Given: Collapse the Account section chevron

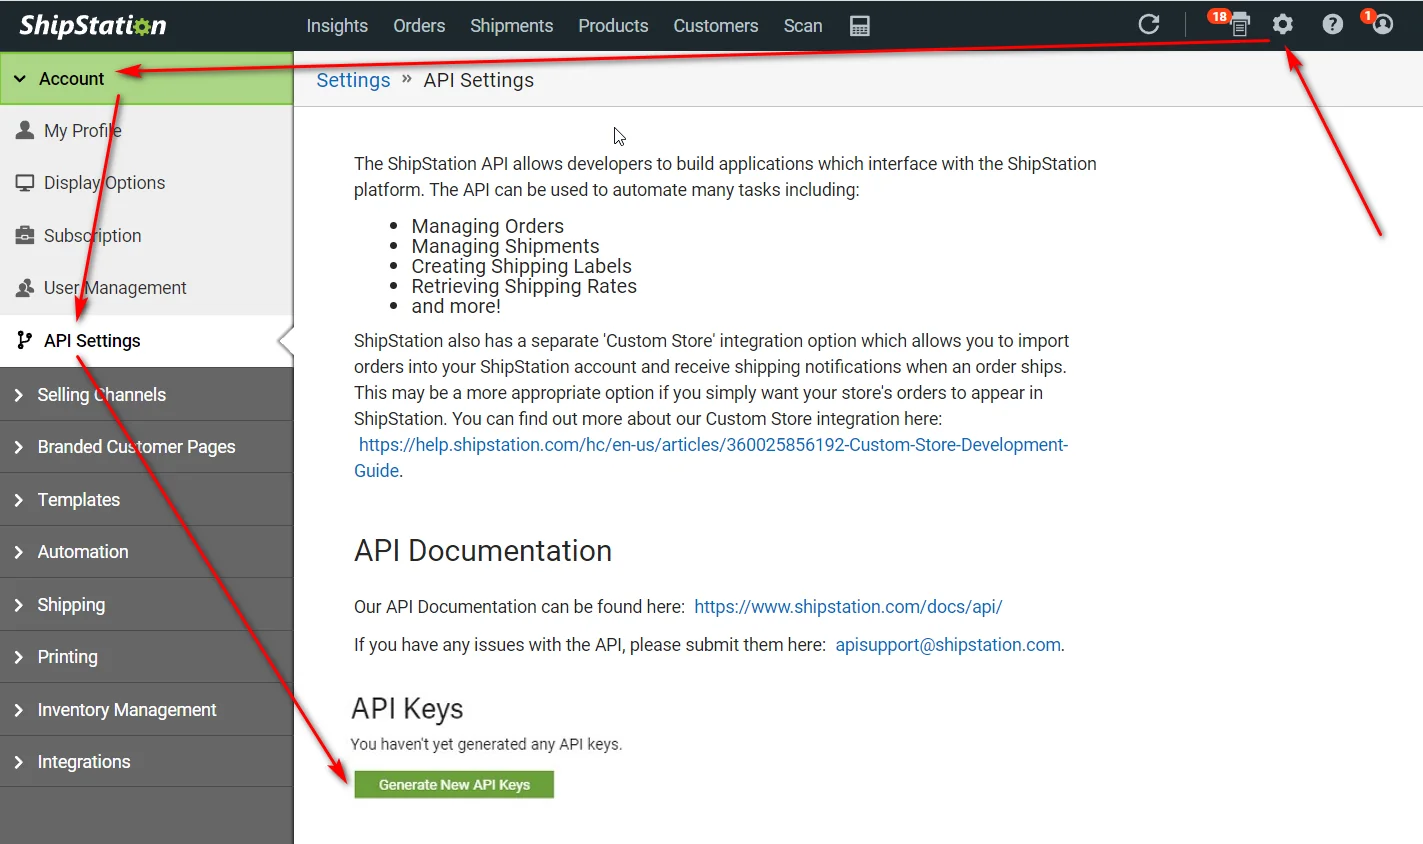Looking at the screenshot, I should click(x=20, y=79).
